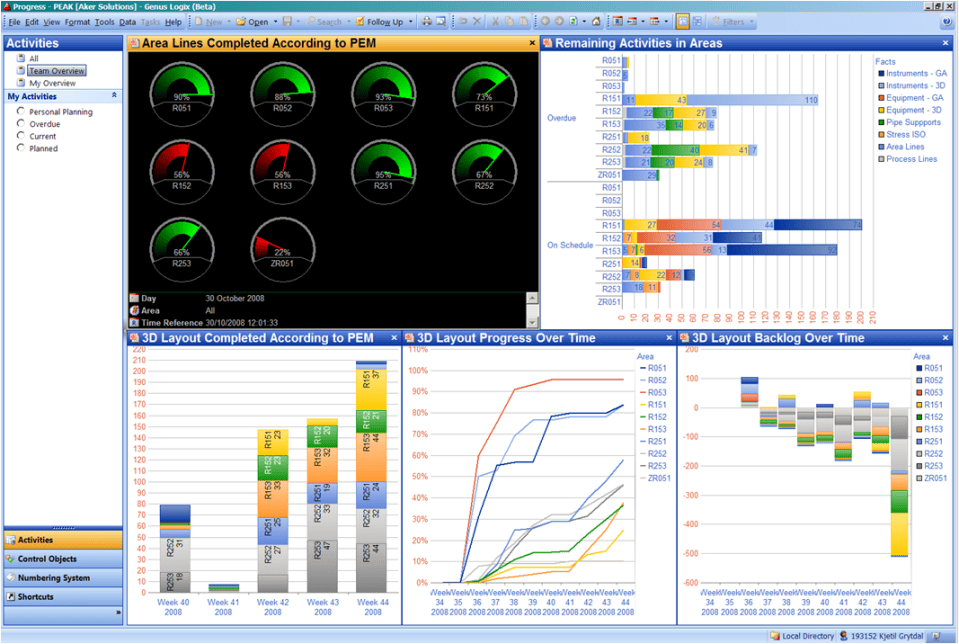Screen dimensions: 959x644
Task: Select the Personal Planning radio button
Action: [x=21, y=111]
